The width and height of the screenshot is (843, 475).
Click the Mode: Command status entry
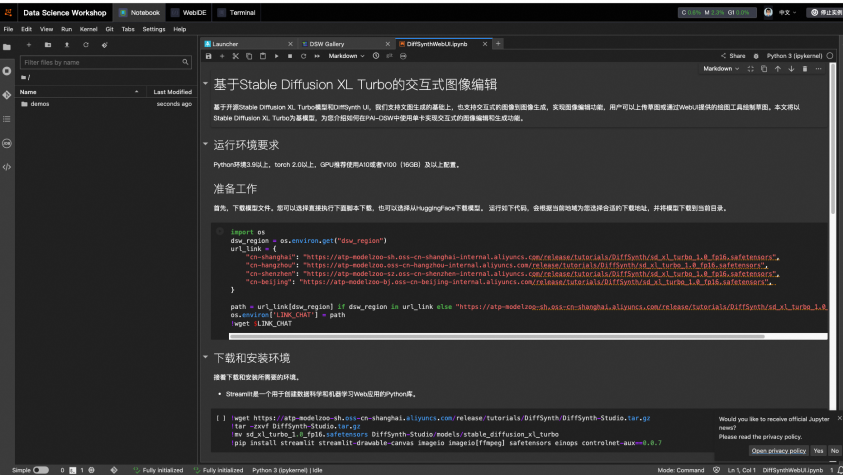tap(681, 470)
